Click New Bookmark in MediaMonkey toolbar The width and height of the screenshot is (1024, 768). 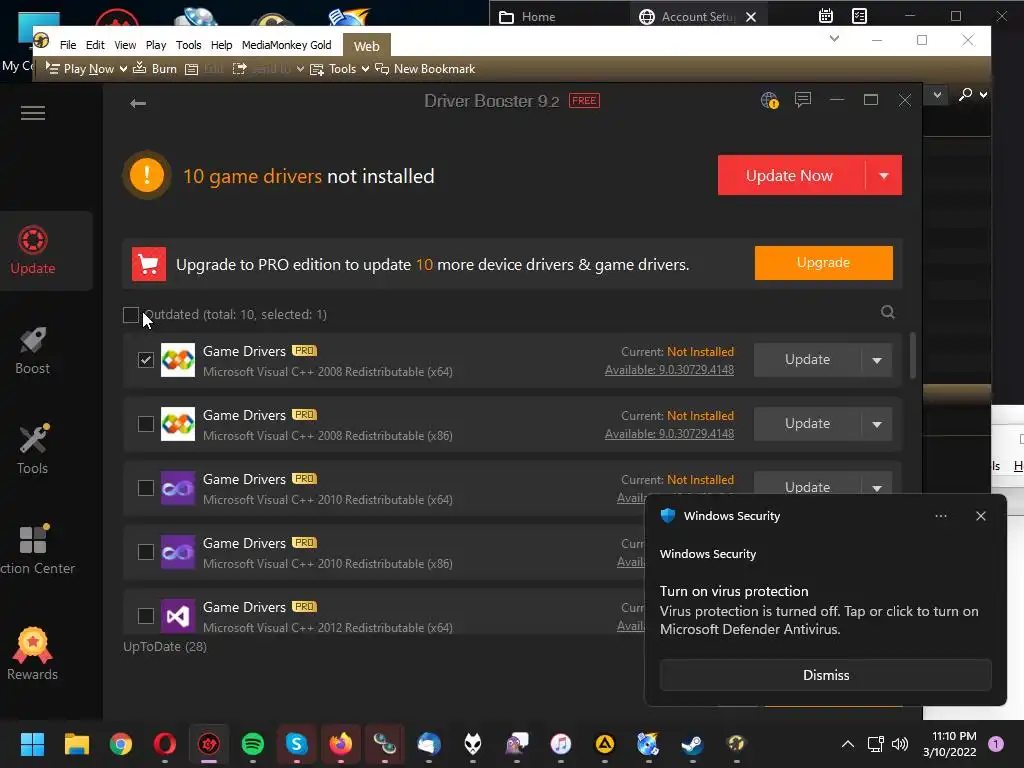click(x=425, y=69)
